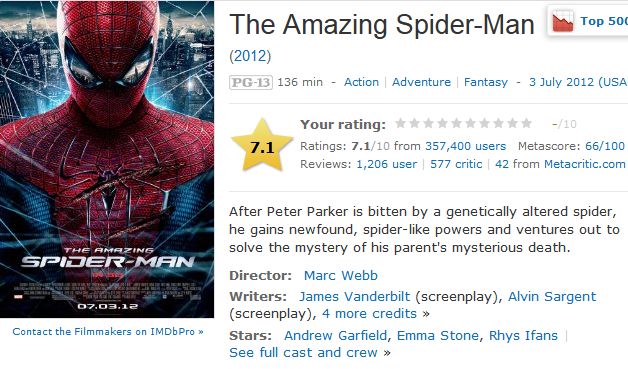
Task: Select the Action genre link
Action: 361,82
